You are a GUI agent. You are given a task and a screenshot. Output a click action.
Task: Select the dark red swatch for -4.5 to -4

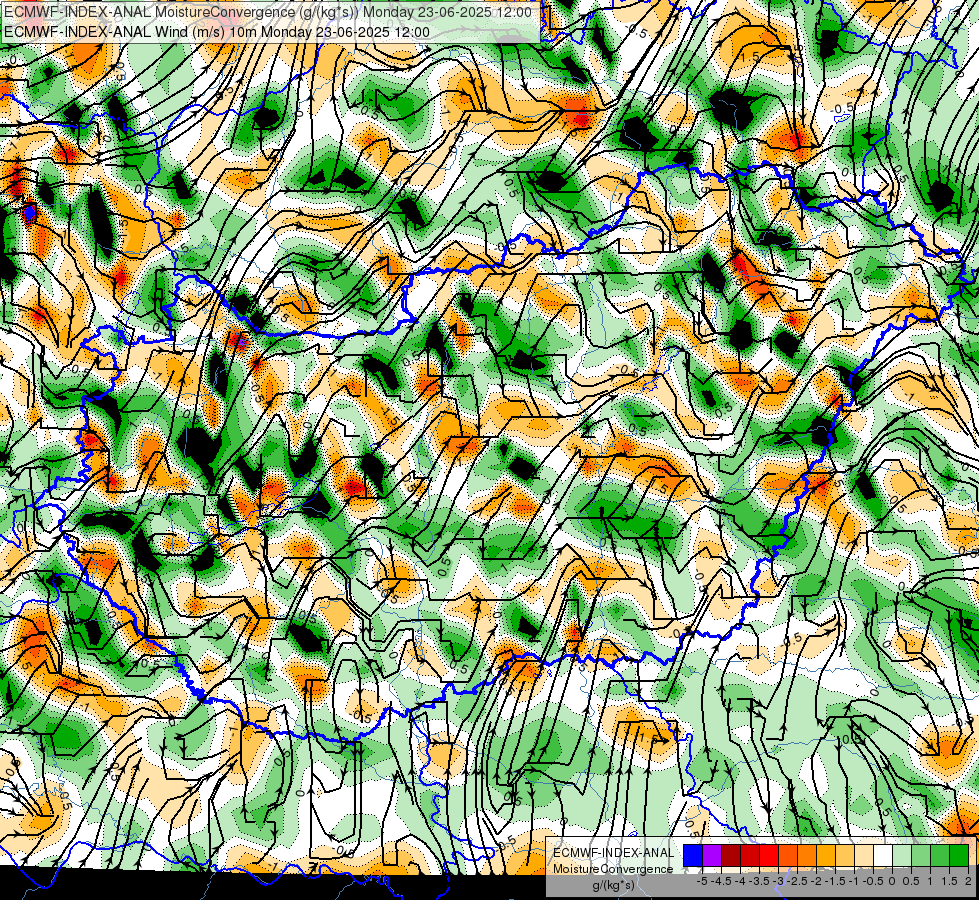(731, 855)
